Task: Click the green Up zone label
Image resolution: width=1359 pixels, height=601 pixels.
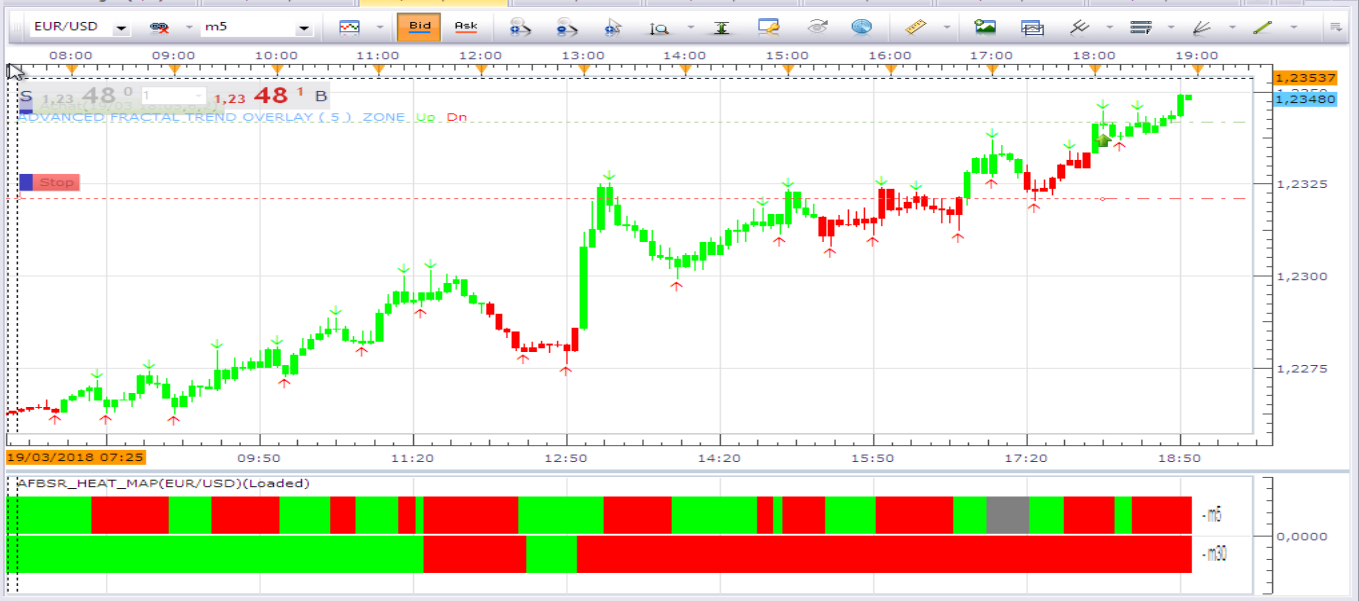Action: (x=425, y=117)
